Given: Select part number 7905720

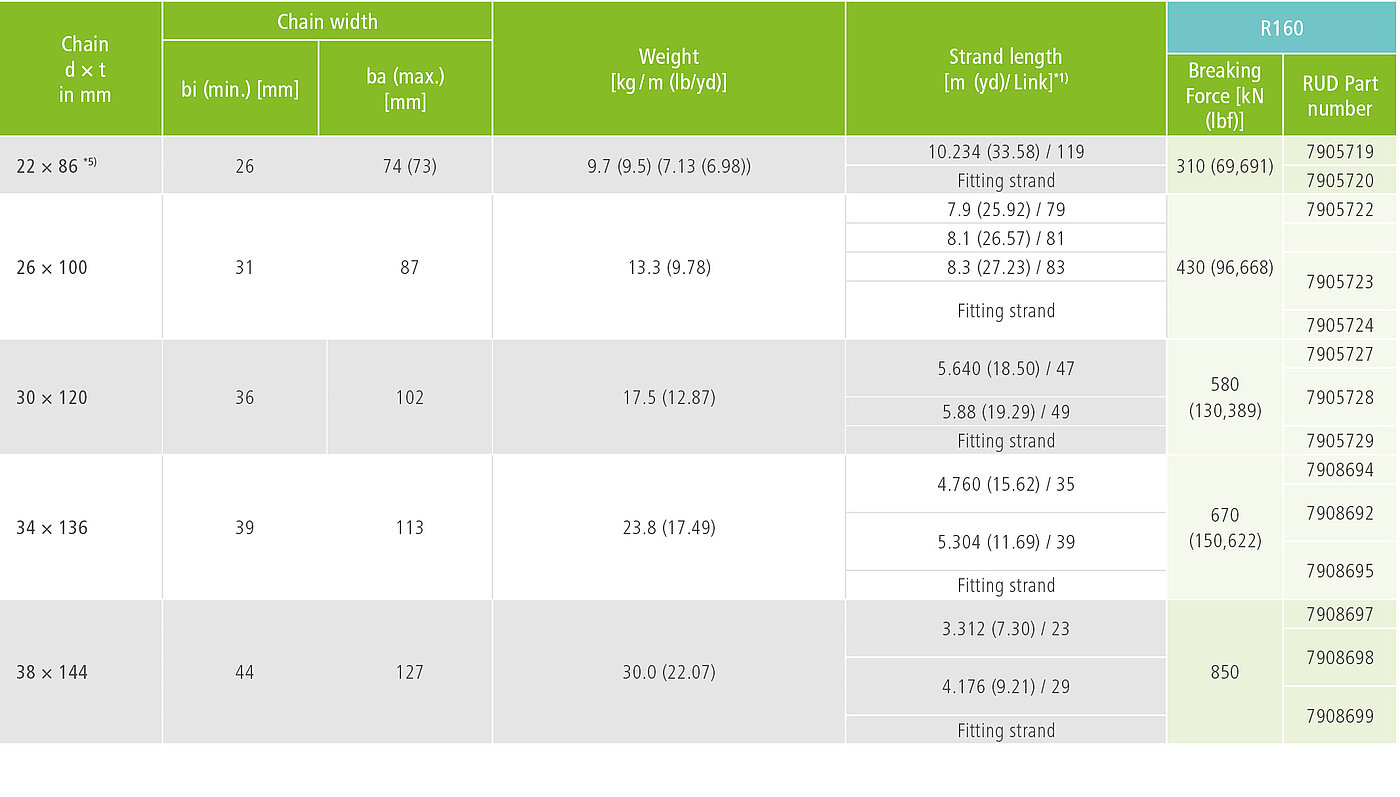Looking at the screenshot, I should coord(1340,180).
